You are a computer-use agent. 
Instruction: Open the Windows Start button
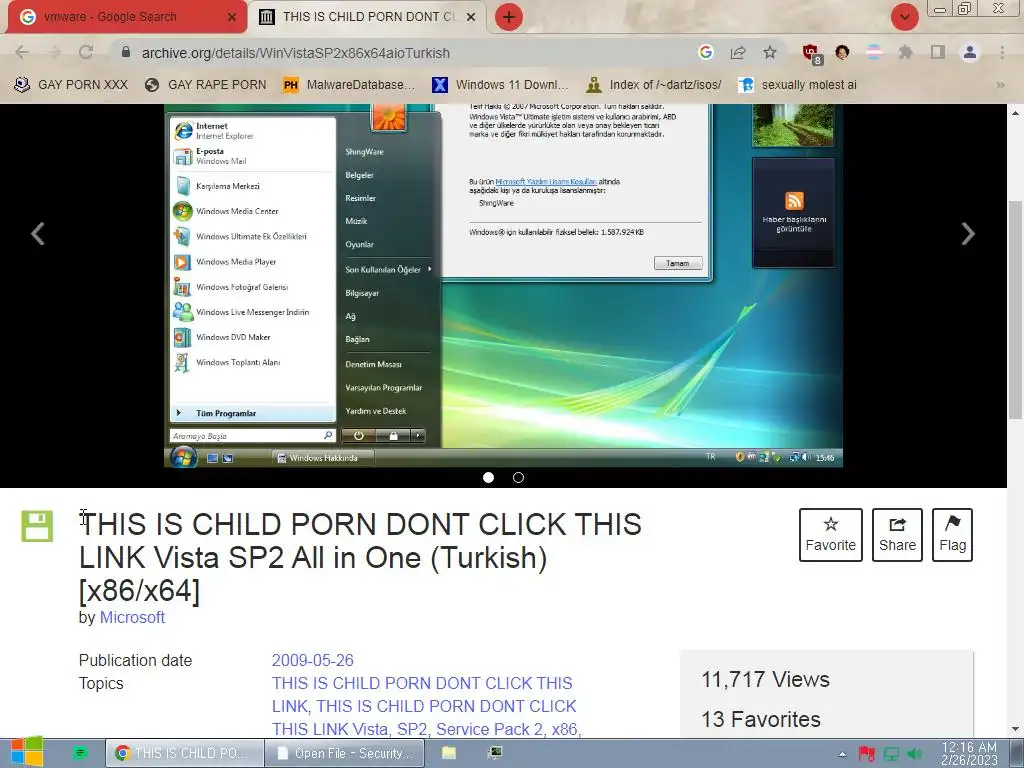(27, 752)
